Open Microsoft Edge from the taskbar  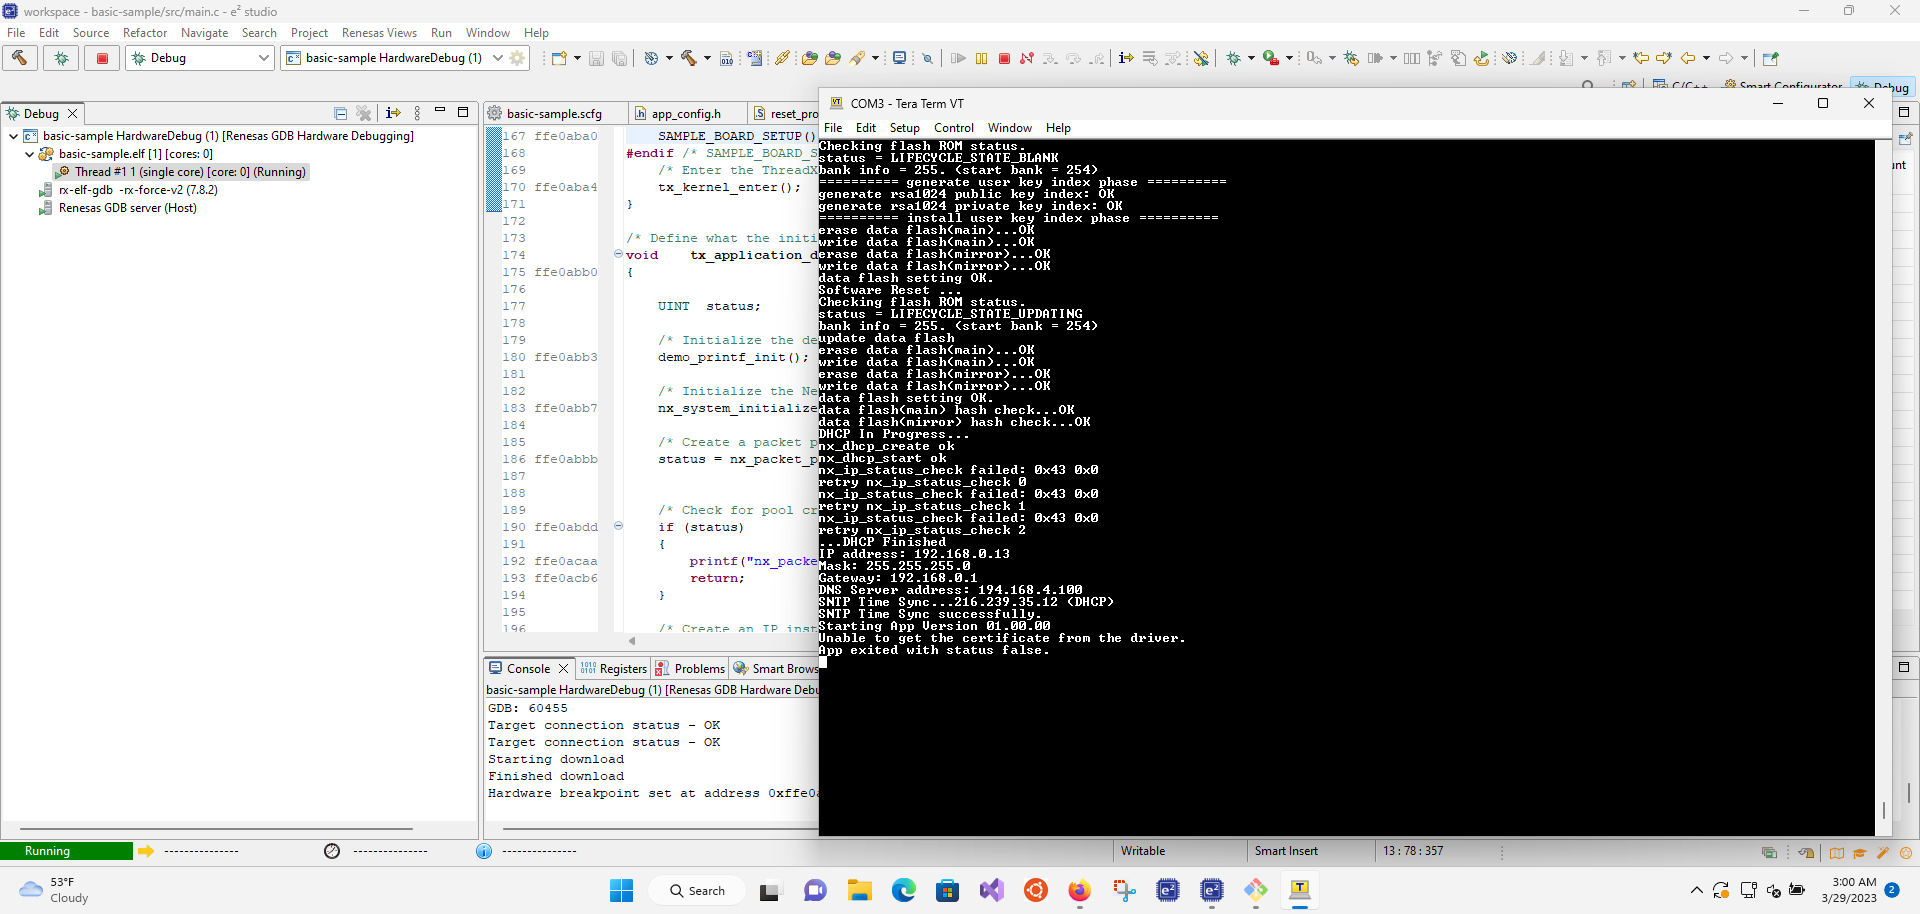point(904,890)
